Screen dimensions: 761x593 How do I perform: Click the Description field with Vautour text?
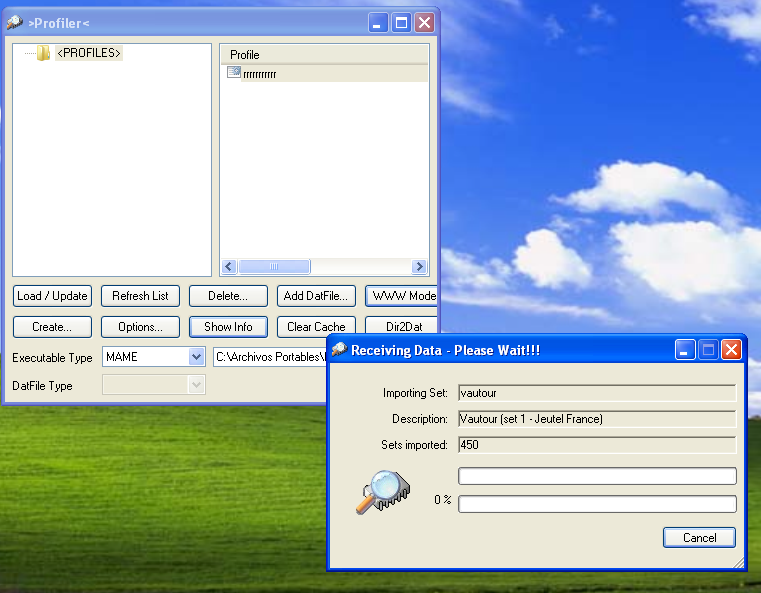tap(597, 419)
